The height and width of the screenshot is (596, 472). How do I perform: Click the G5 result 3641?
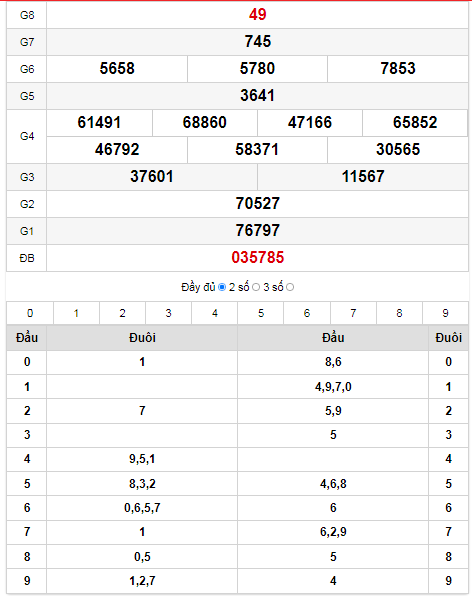(x=258, y=96)
